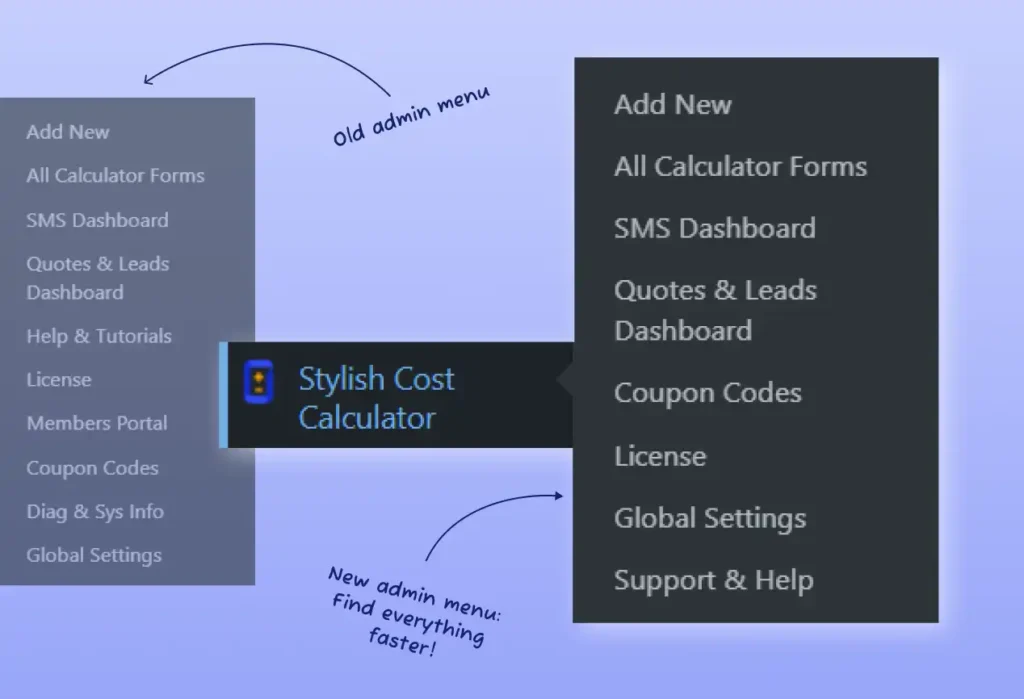Click the Stylish Cost Calculator plugin icon
The width and height of the screenshot is (1024, 699).
tap(259, 382)
